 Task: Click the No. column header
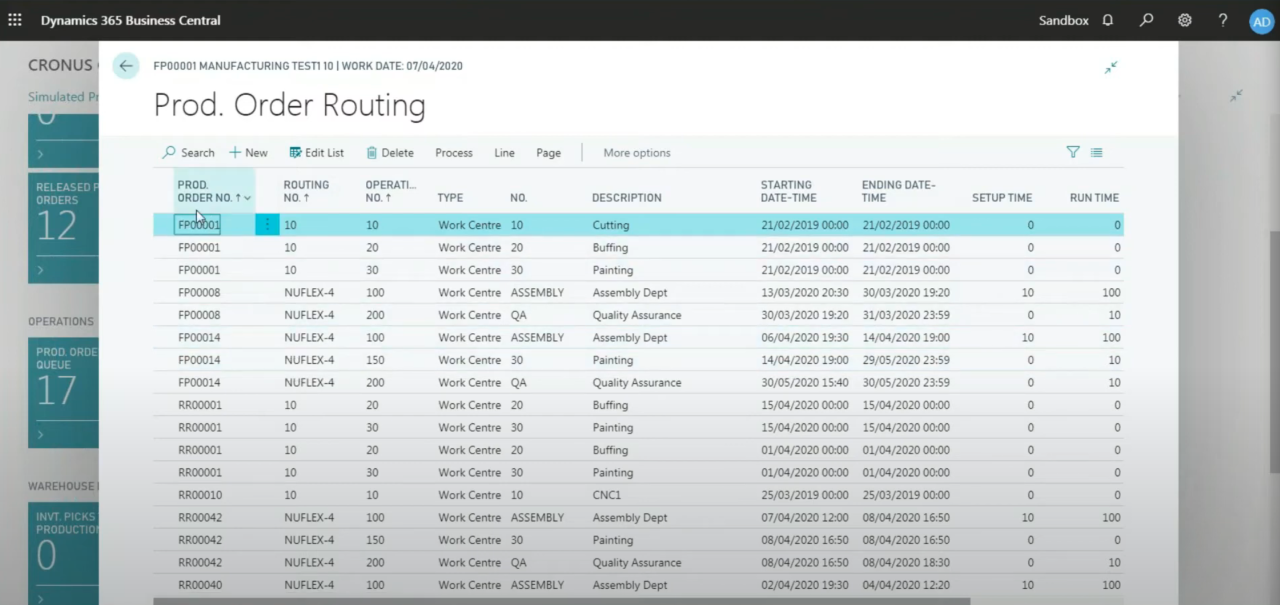coord(518,198)
